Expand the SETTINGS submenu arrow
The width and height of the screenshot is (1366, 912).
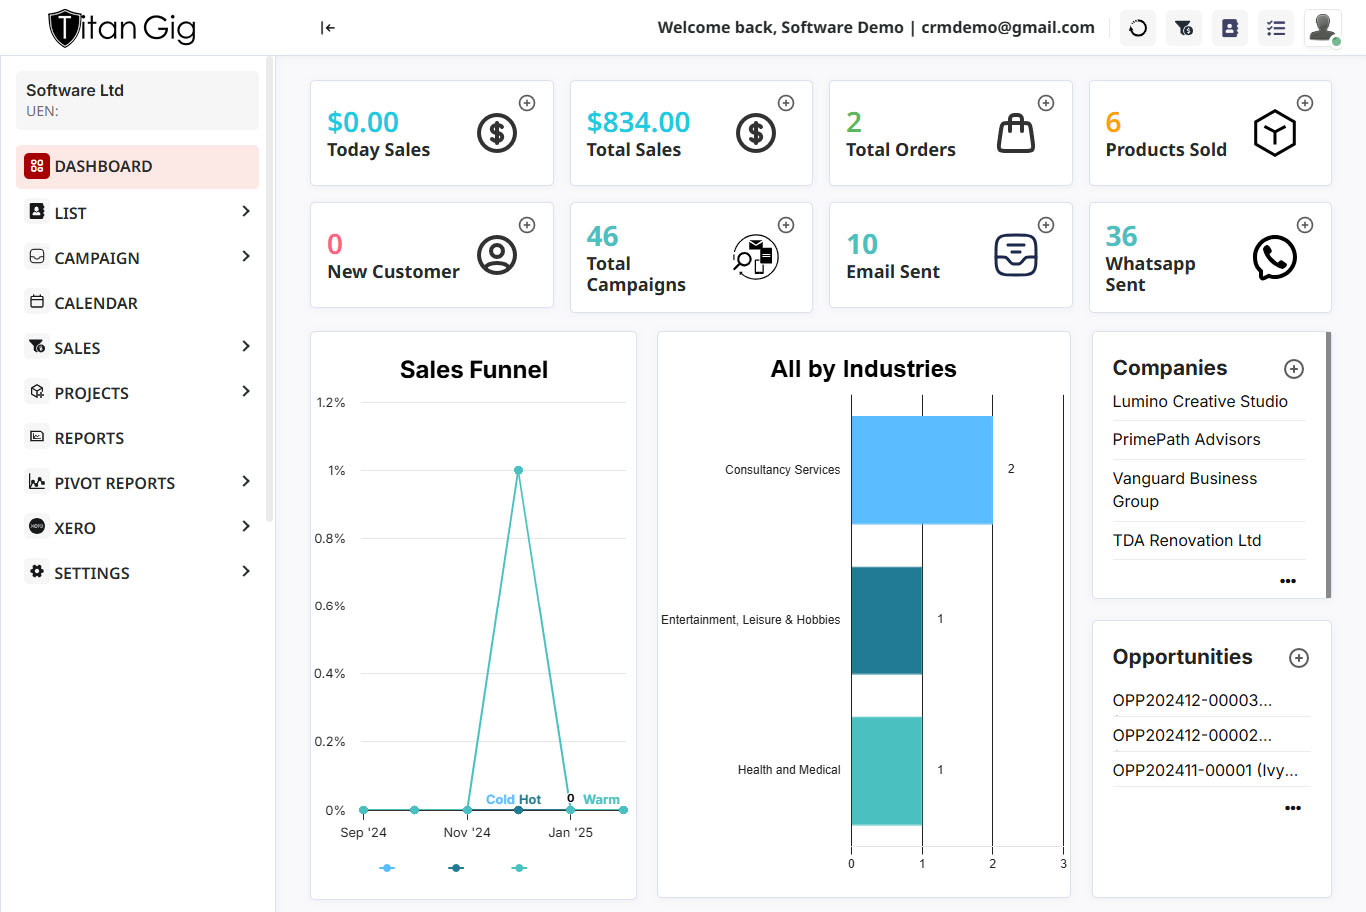pos(246,572)
